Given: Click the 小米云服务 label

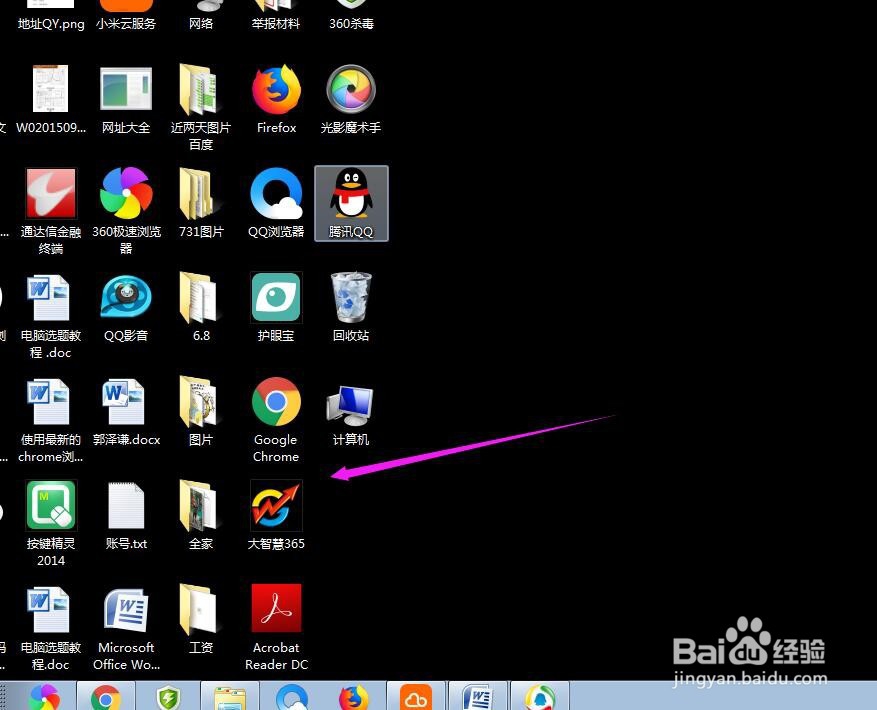Looking at the screenshot, I should coord(126,24).
